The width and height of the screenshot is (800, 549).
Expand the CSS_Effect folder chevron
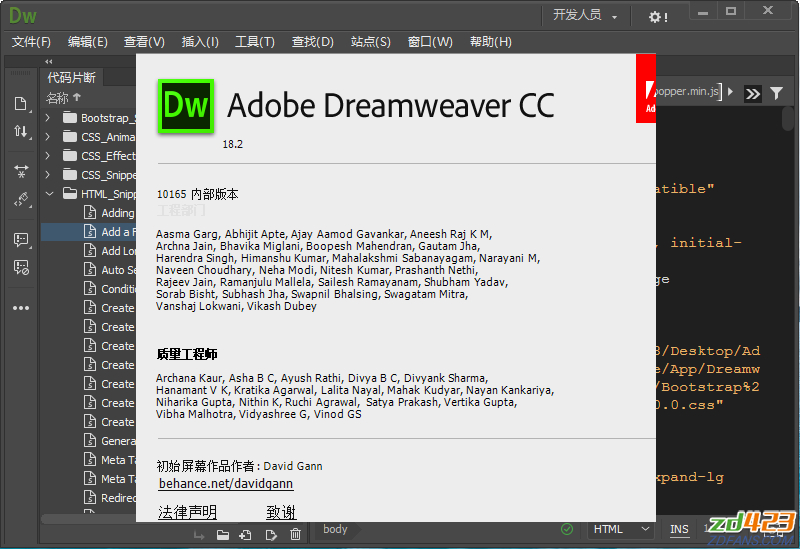[x=48, y=156]
